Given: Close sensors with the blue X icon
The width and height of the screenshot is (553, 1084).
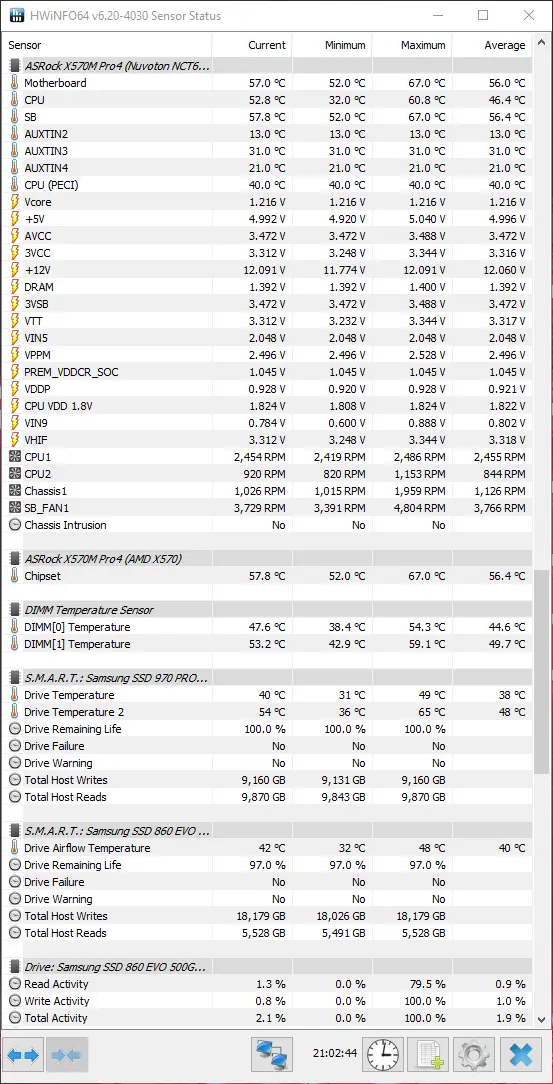Looking at the screenshot, I should (521, 1055).
